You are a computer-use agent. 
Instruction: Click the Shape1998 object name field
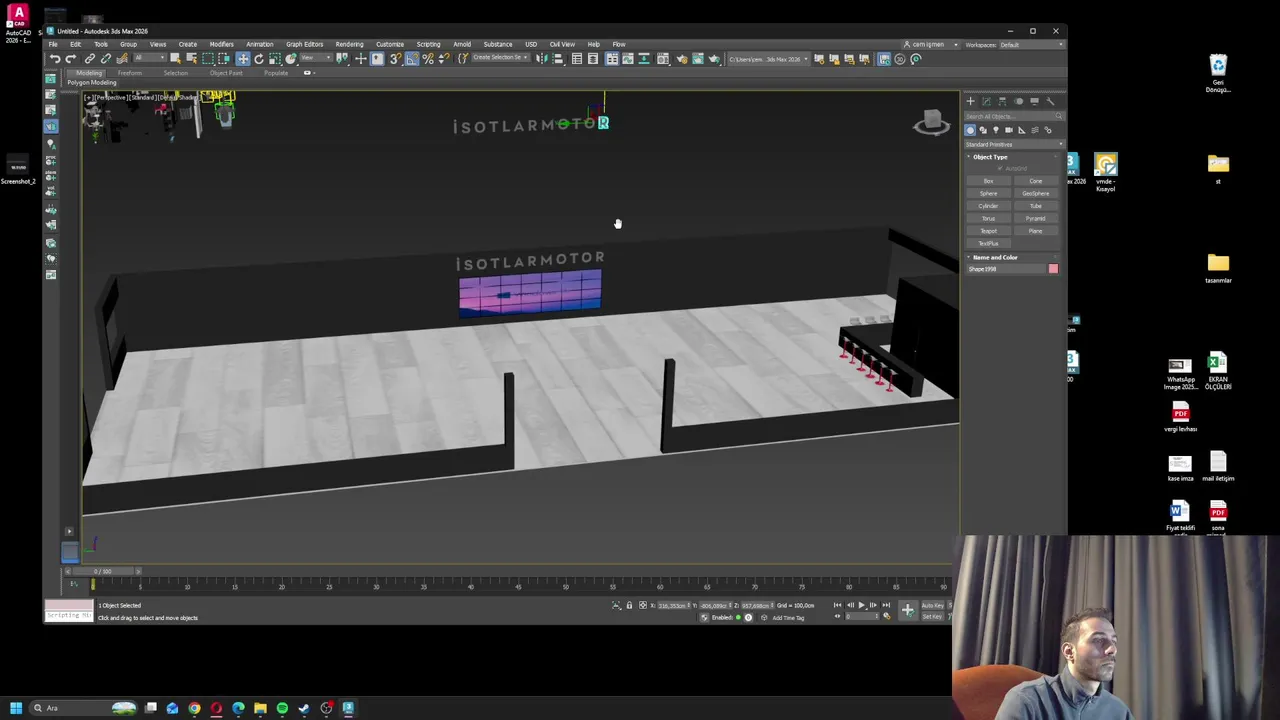(x=1005, y=269)
